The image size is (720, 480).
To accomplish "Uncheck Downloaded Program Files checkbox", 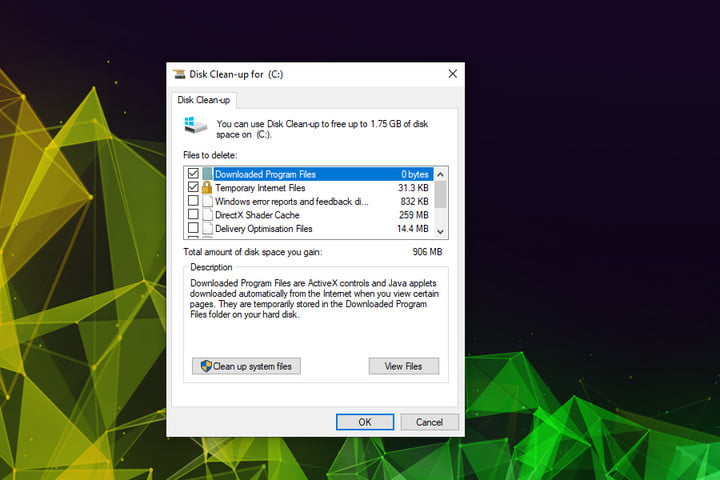I will pos(193,174).
